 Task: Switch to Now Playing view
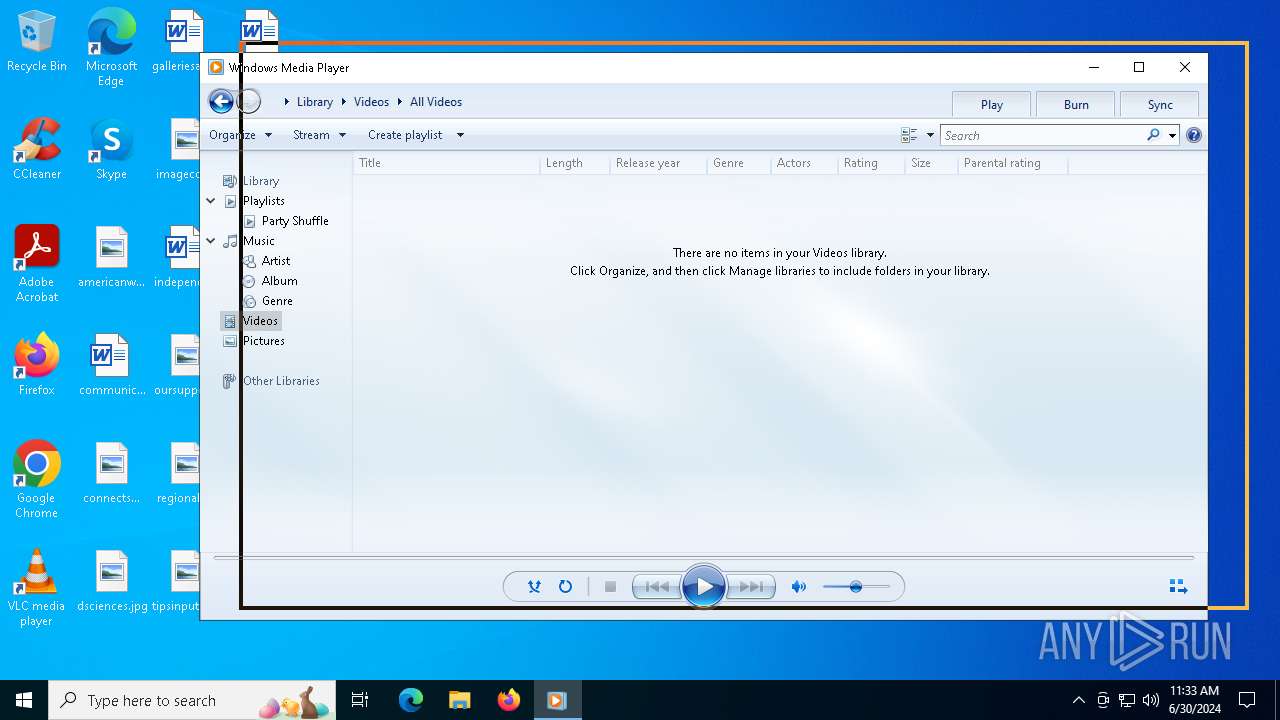1178,587
